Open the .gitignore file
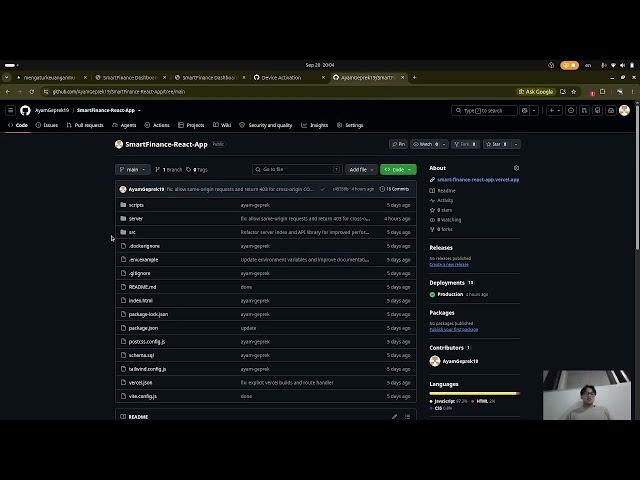This screenshot has height=480, width=640. coord(140,273)
